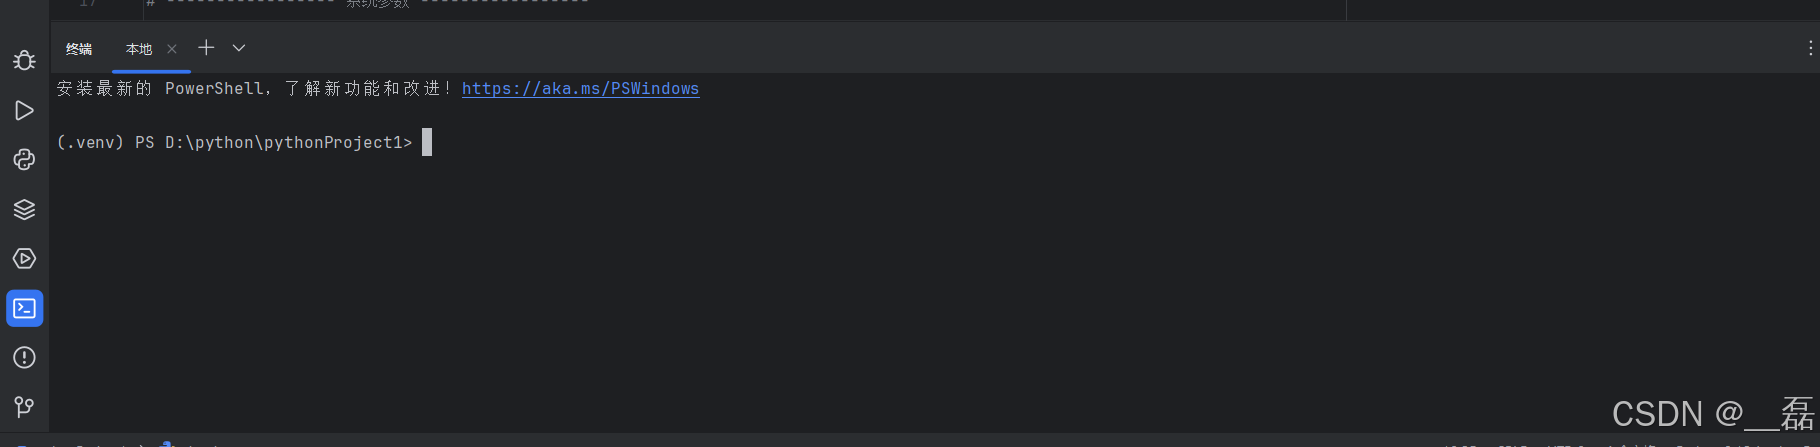Open the Python Packages layers icon
The height and width of the screenshot is (447, 1820).
(24, 209)
